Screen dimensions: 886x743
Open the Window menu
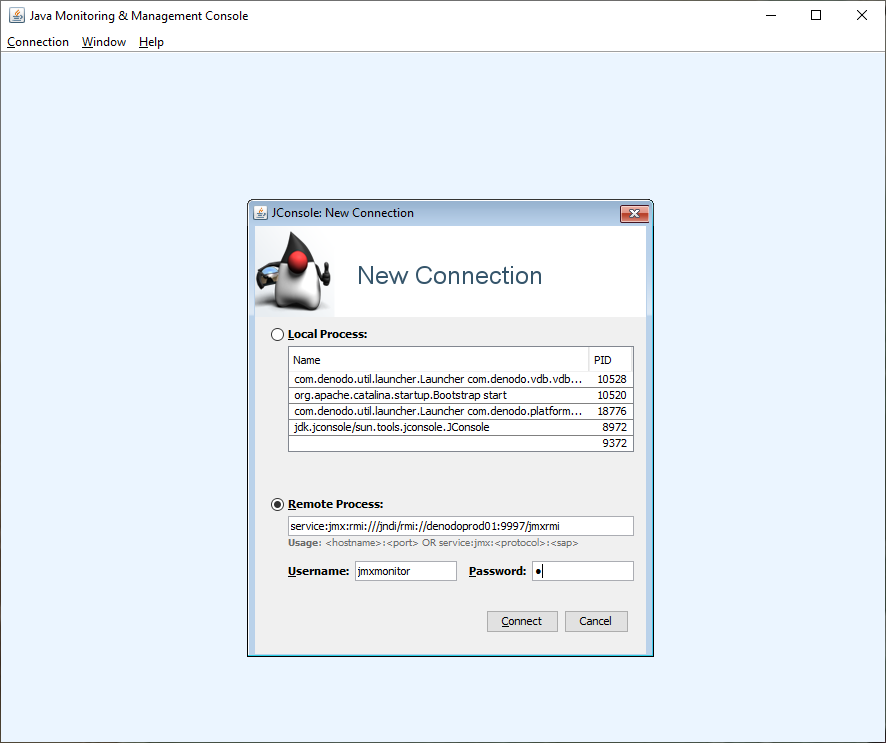pos(104,42)
